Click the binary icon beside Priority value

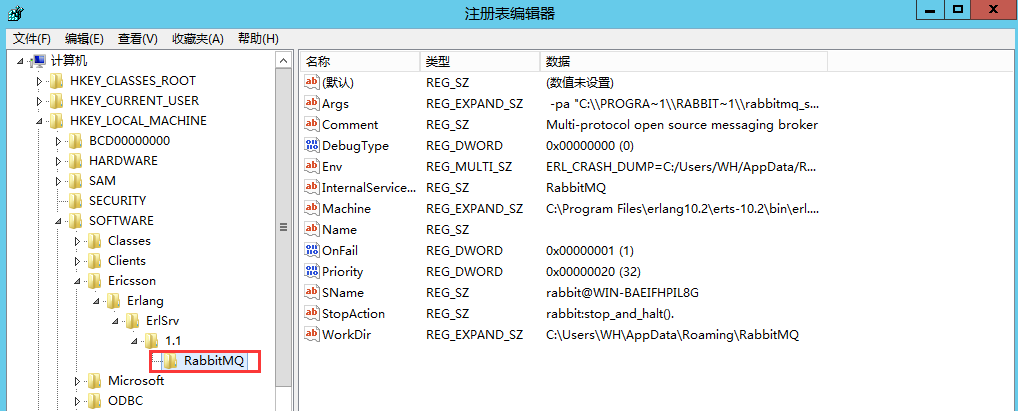click(311, 271)
